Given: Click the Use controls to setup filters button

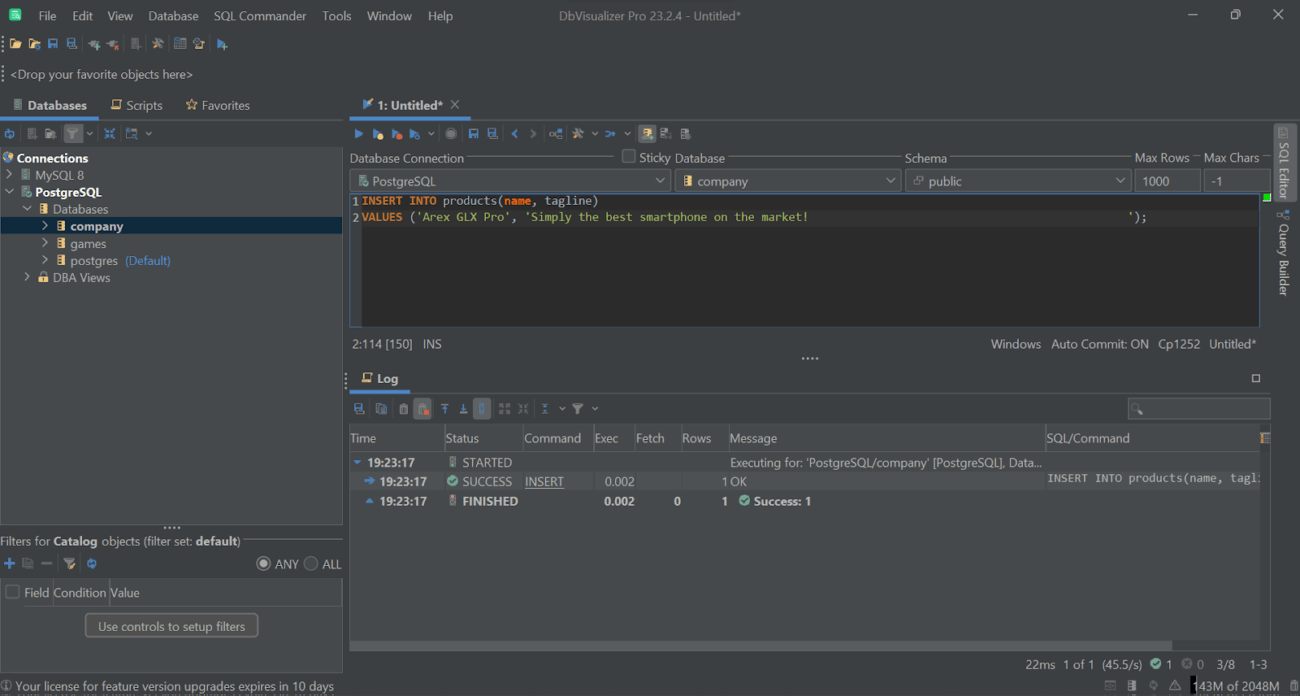Looking at the screenshot, I should 171,625.
